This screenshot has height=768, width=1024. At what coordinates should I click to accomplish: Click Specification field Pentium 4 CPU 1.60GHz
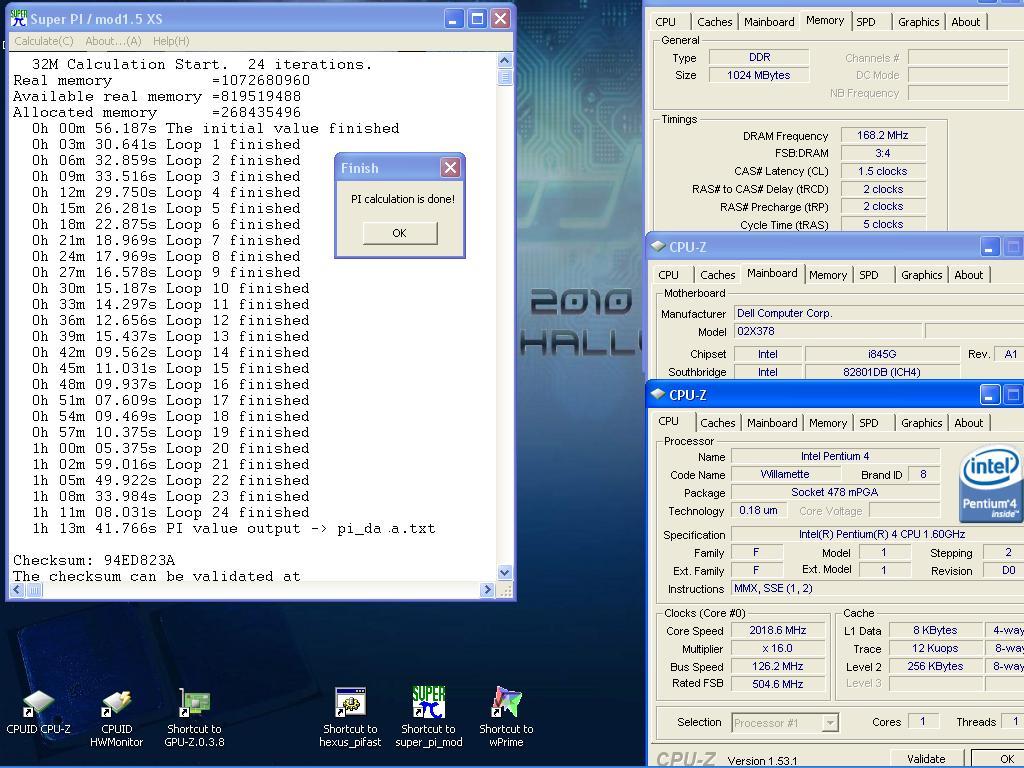point(877,534)
